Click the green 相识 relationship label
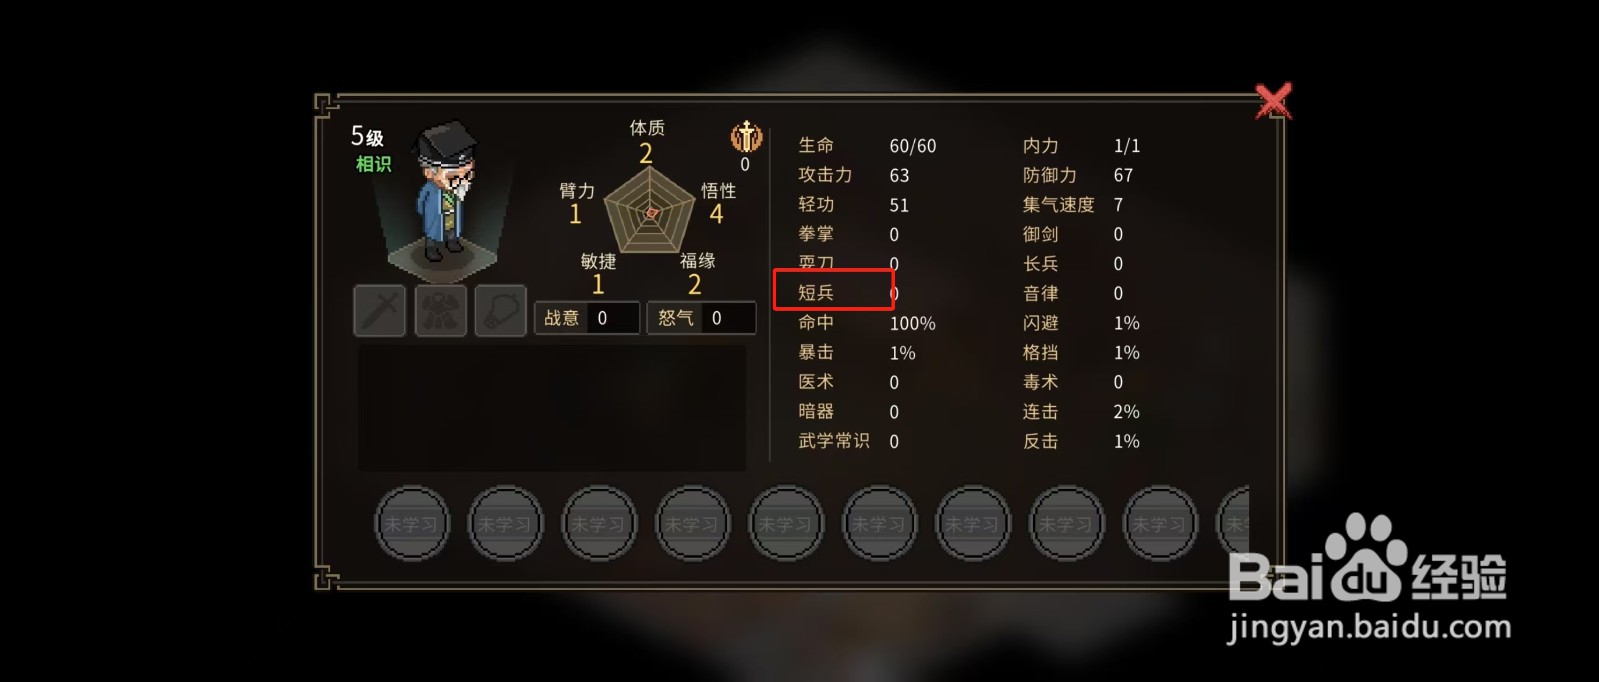The height and width of the screenshot is (682, 1599). [374, 164]
